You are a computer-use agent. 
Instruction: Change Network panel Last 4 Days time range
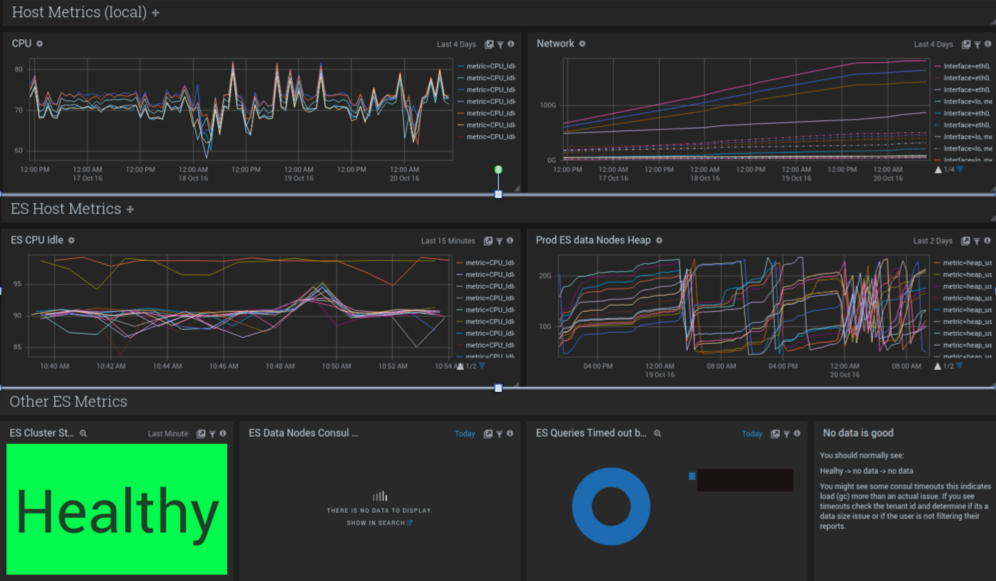(933, 44)
